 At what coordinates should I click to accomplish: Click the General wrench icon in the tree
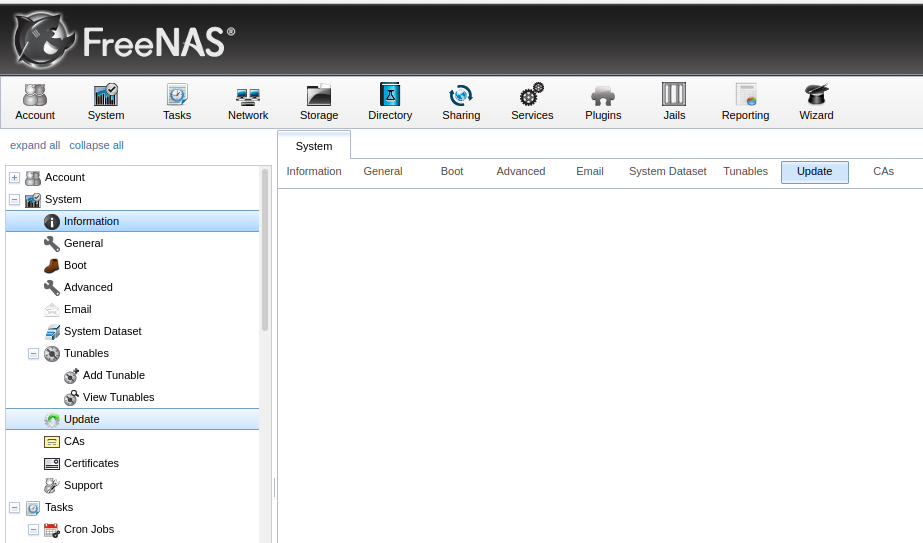pos(52,243)
